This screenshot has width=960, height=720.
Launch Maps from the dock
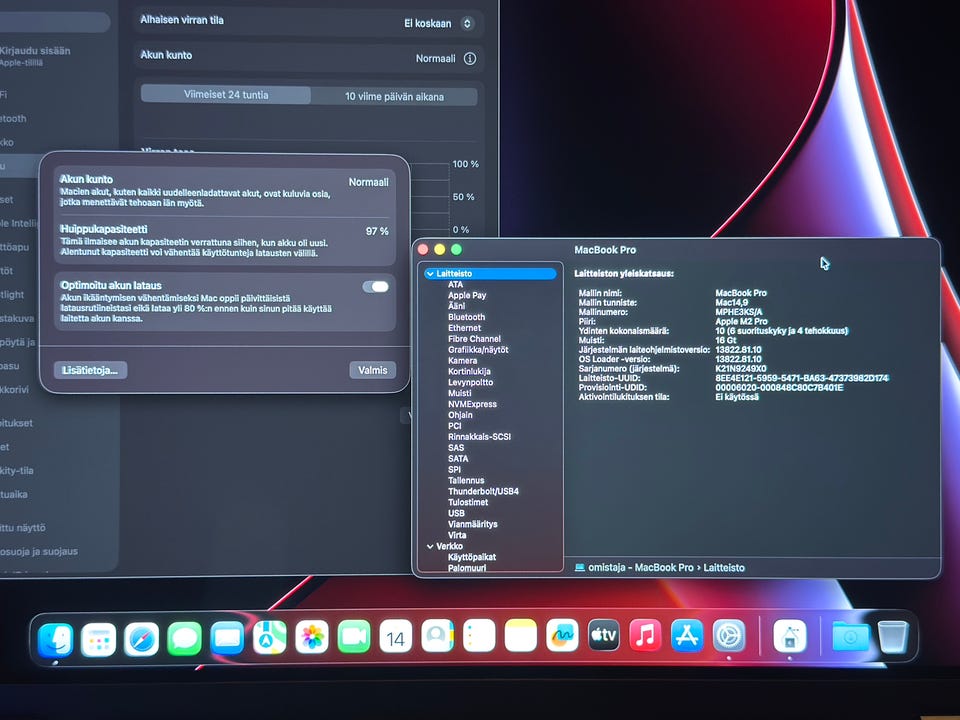[269, 638]
